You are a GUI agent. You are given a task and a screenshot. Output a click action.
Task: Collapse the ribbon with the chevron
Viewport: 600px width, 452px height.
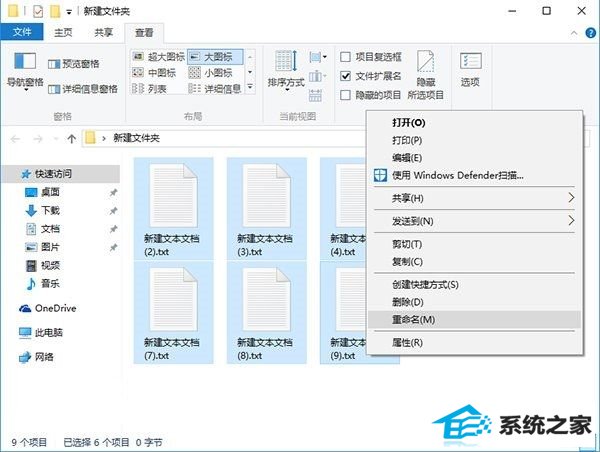574,33
